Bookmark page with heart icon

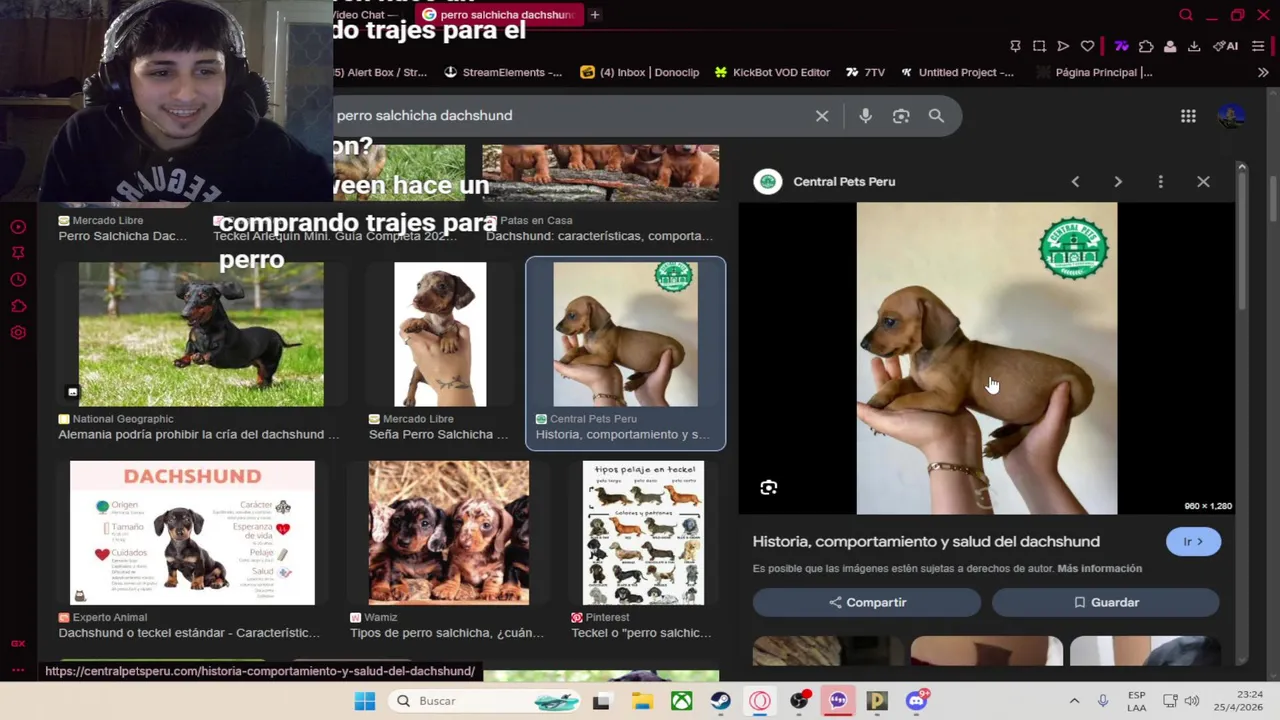(1087, 46)
